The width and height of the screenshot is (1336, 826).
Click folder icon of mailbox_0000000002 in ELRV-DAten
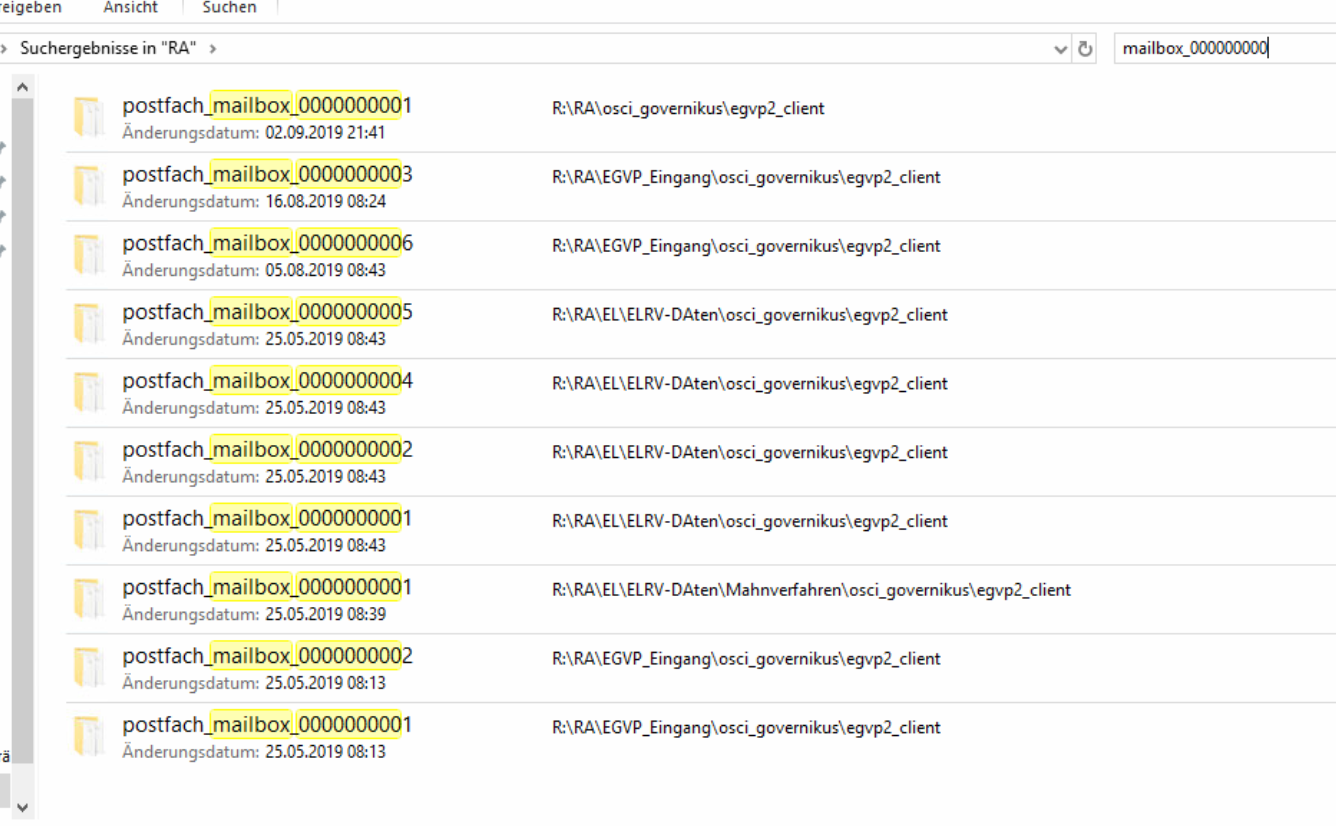tap(89, 462)
